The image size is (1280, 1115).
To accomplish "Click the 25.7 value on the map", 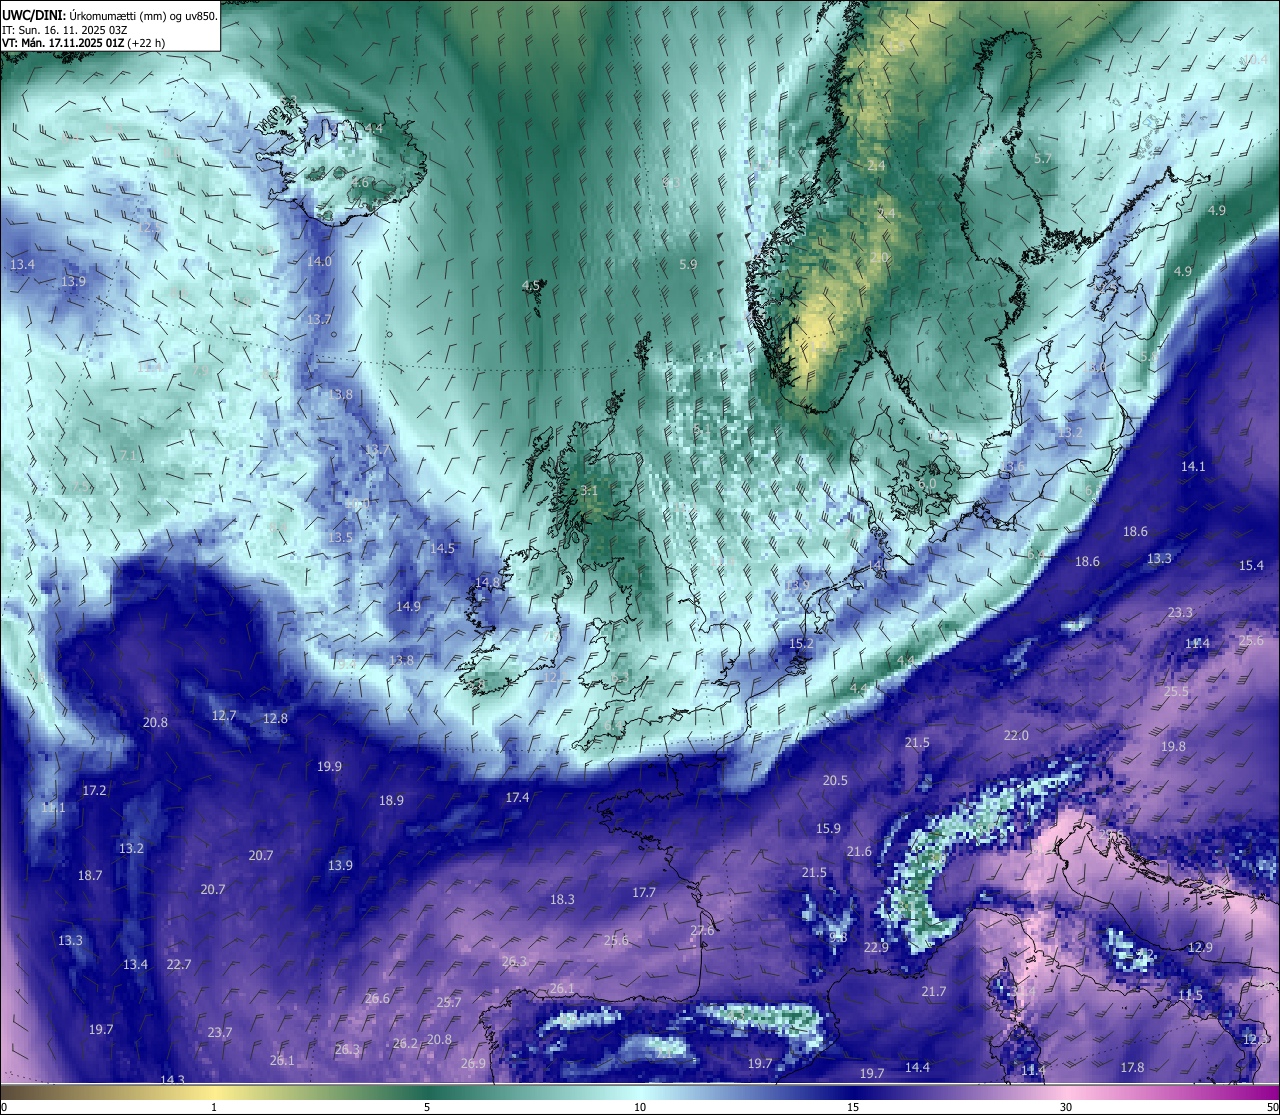I will click(x=449, y=1003).
